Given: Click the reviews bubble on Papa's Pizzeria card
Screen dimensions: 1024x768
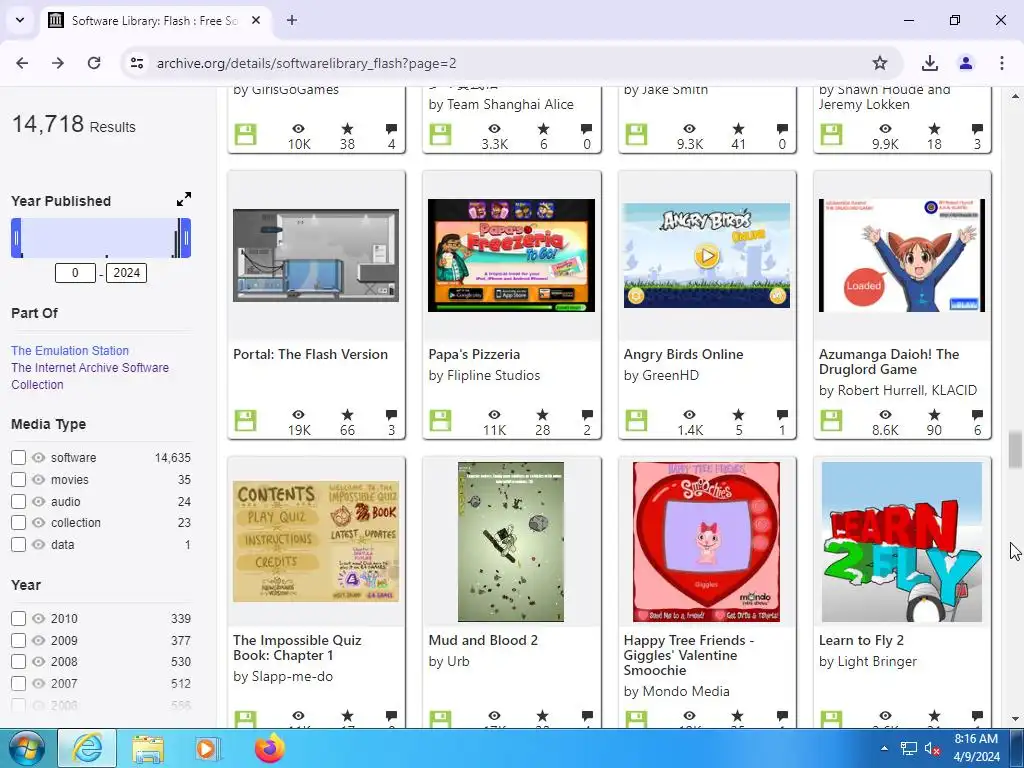Looking at the screenshot, I should click(586, 415).
